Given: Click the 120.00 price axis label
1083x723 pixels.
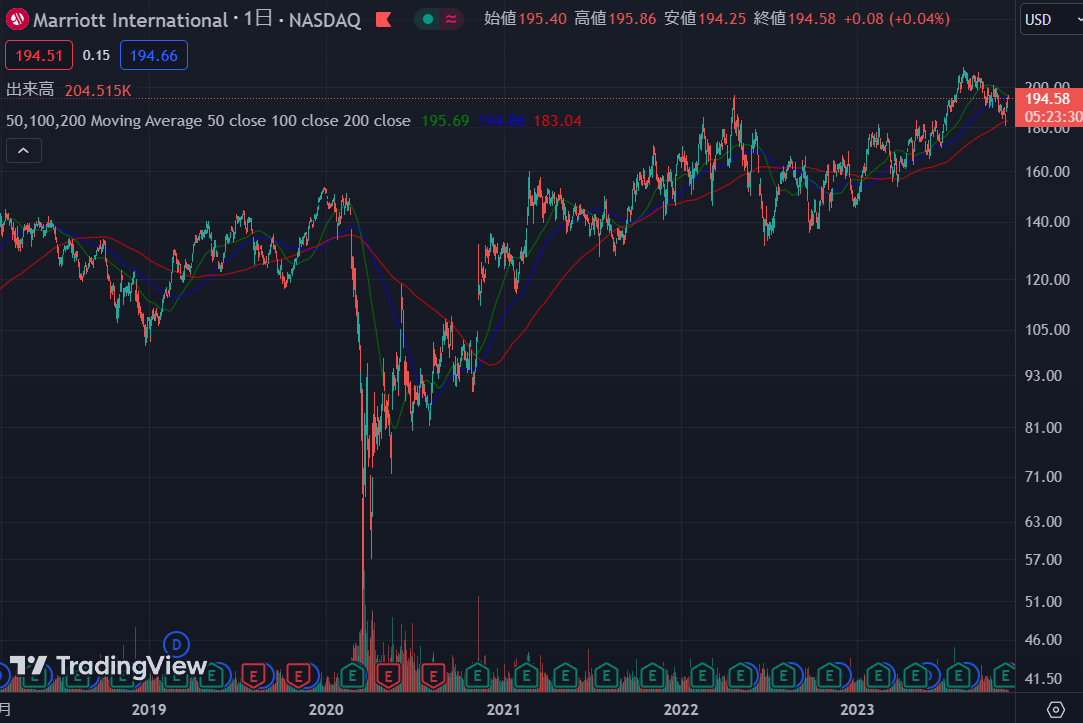Looking at the screenshot, I should click(1048, 280).
